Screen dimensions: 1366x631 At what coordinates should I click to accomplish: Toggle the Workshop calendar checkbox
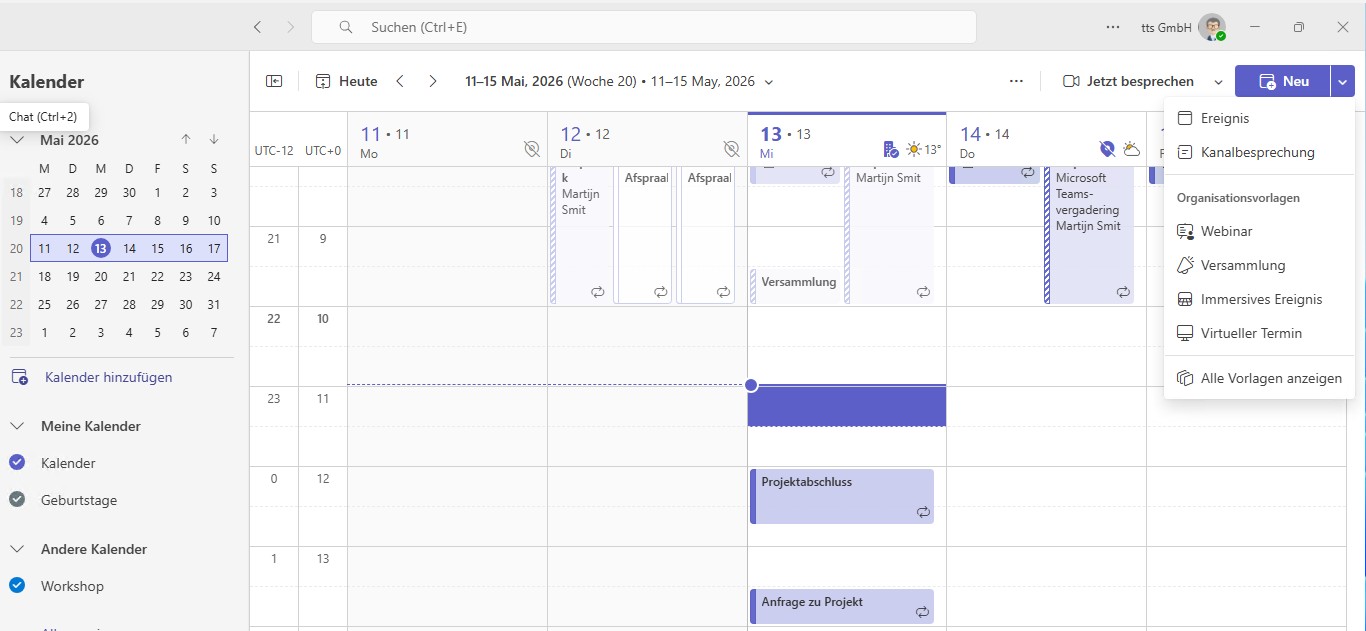(x=17, y=585)
